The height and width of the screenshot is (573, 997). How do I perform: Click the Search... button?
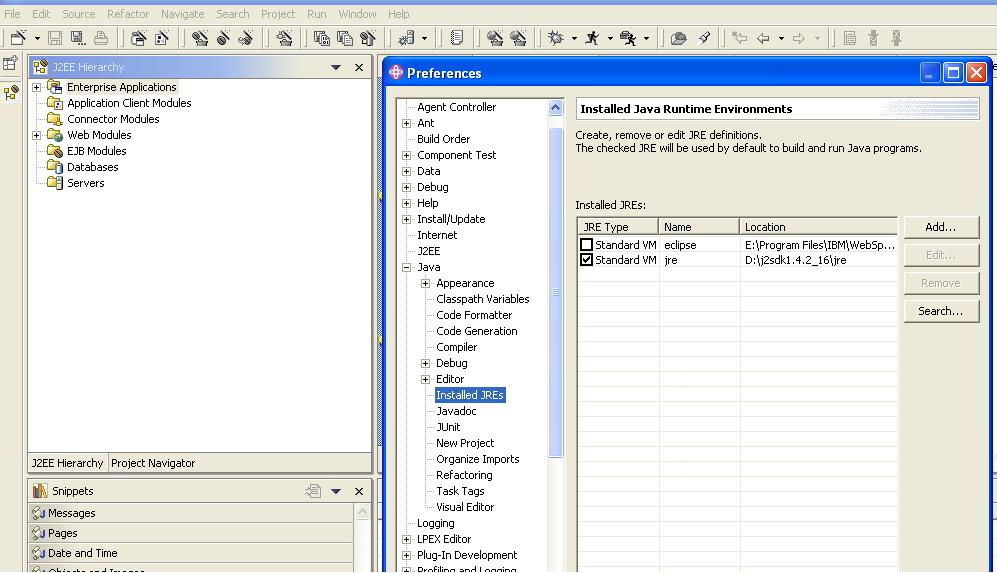click(x=941, y=311)
